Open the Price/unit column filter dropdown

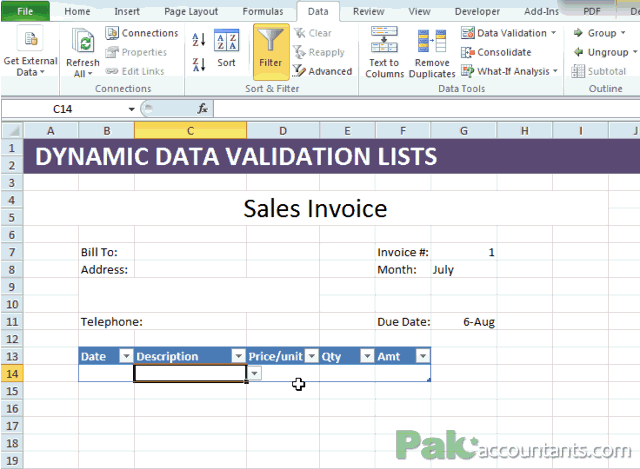coord(312,356)
